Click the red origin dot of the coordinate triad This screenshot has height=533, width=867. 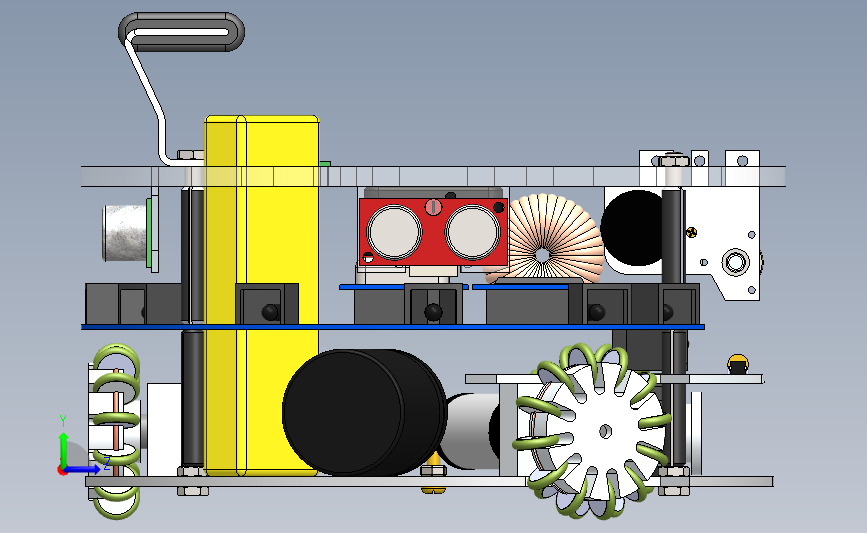62,470
